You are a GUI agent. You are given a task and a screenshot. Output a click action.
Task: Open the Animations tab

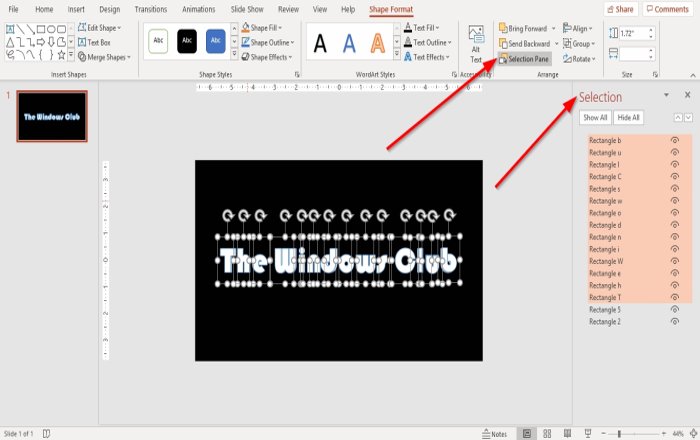[x=199, y=9]
